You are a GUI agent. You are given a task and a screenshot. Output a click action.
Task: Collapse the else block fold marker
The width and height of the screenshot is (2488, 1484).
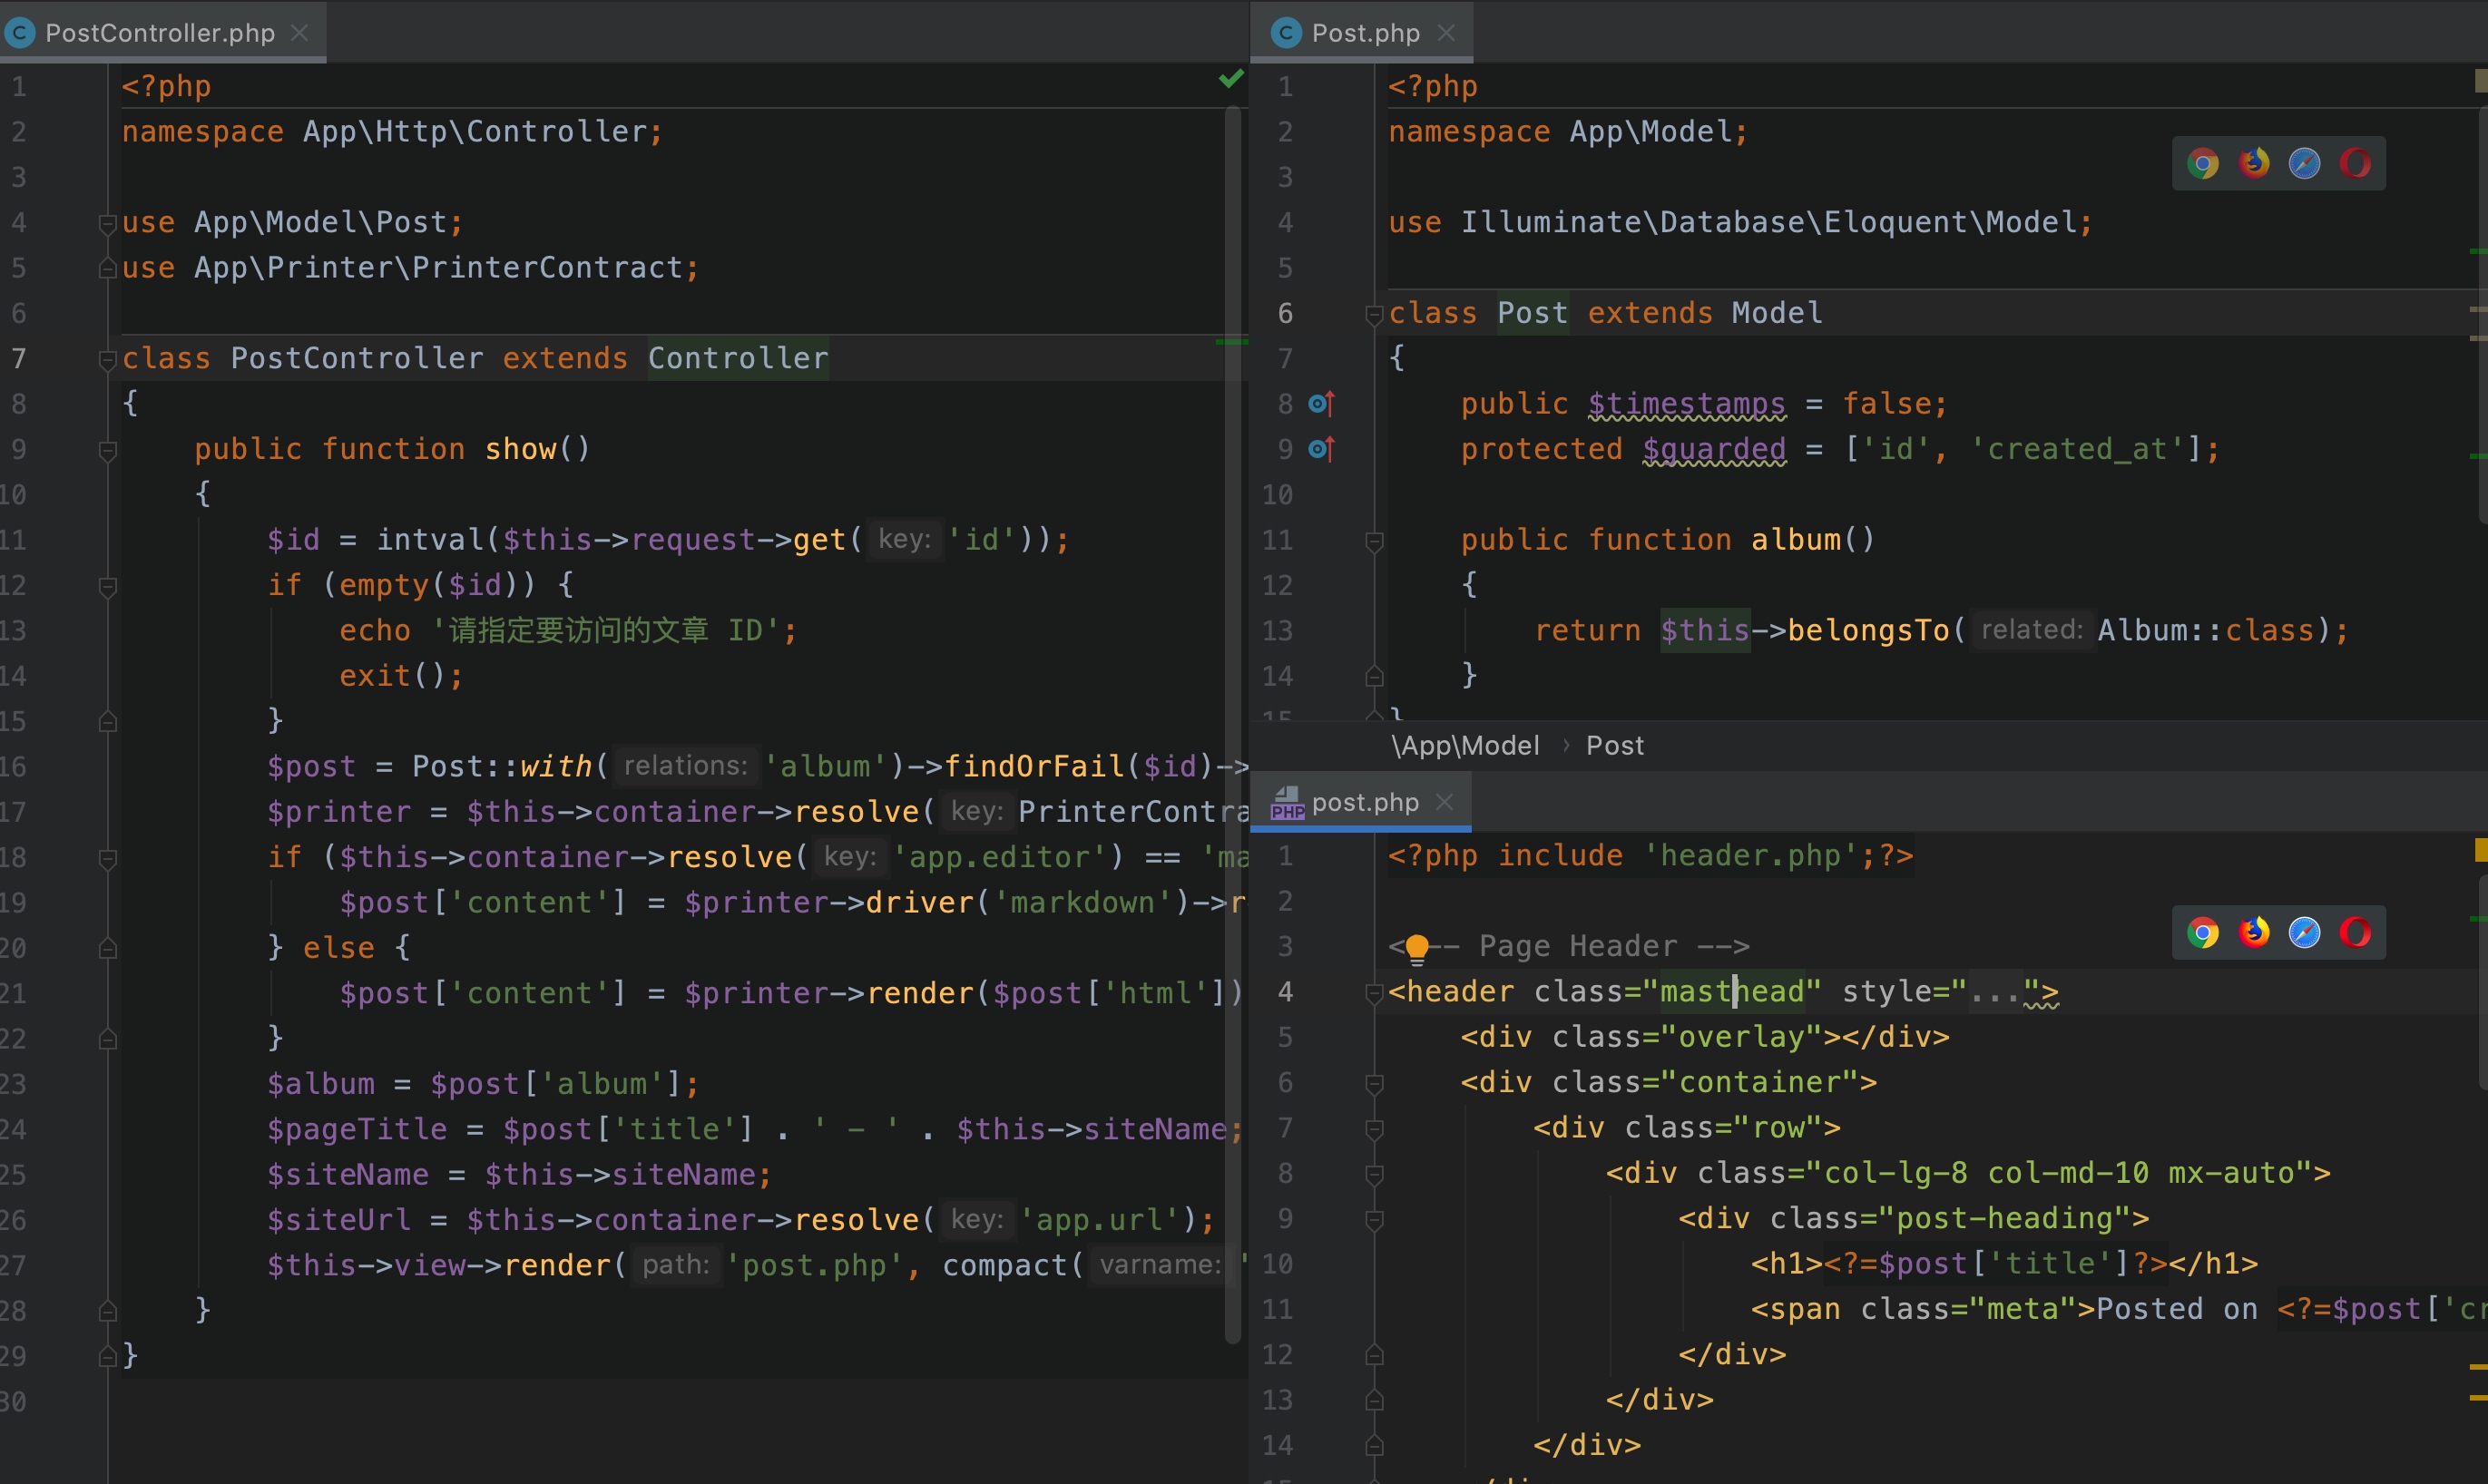coord(108,948)
